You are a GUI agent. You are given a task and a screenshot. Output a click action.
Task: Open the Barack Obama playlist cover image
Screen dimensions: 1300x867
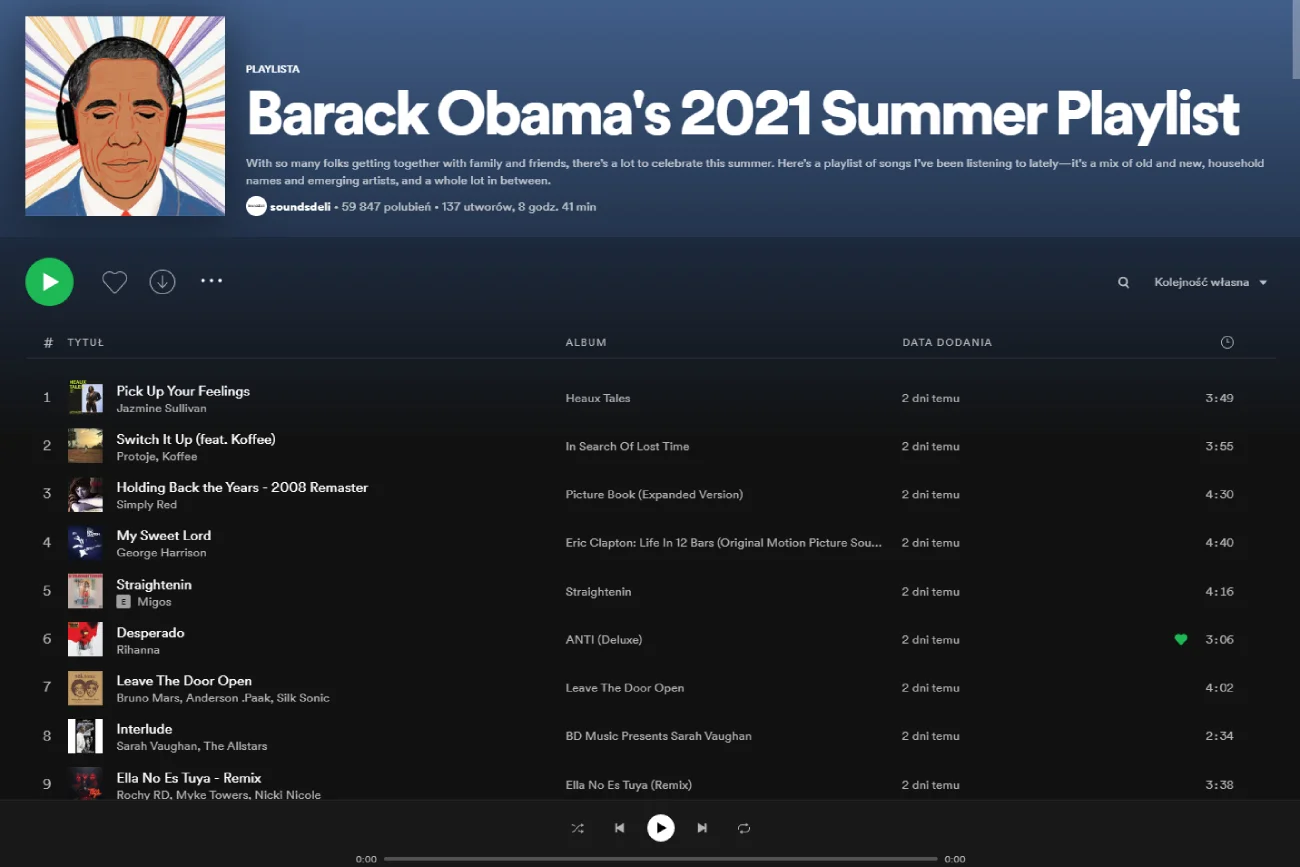[125, 116]
